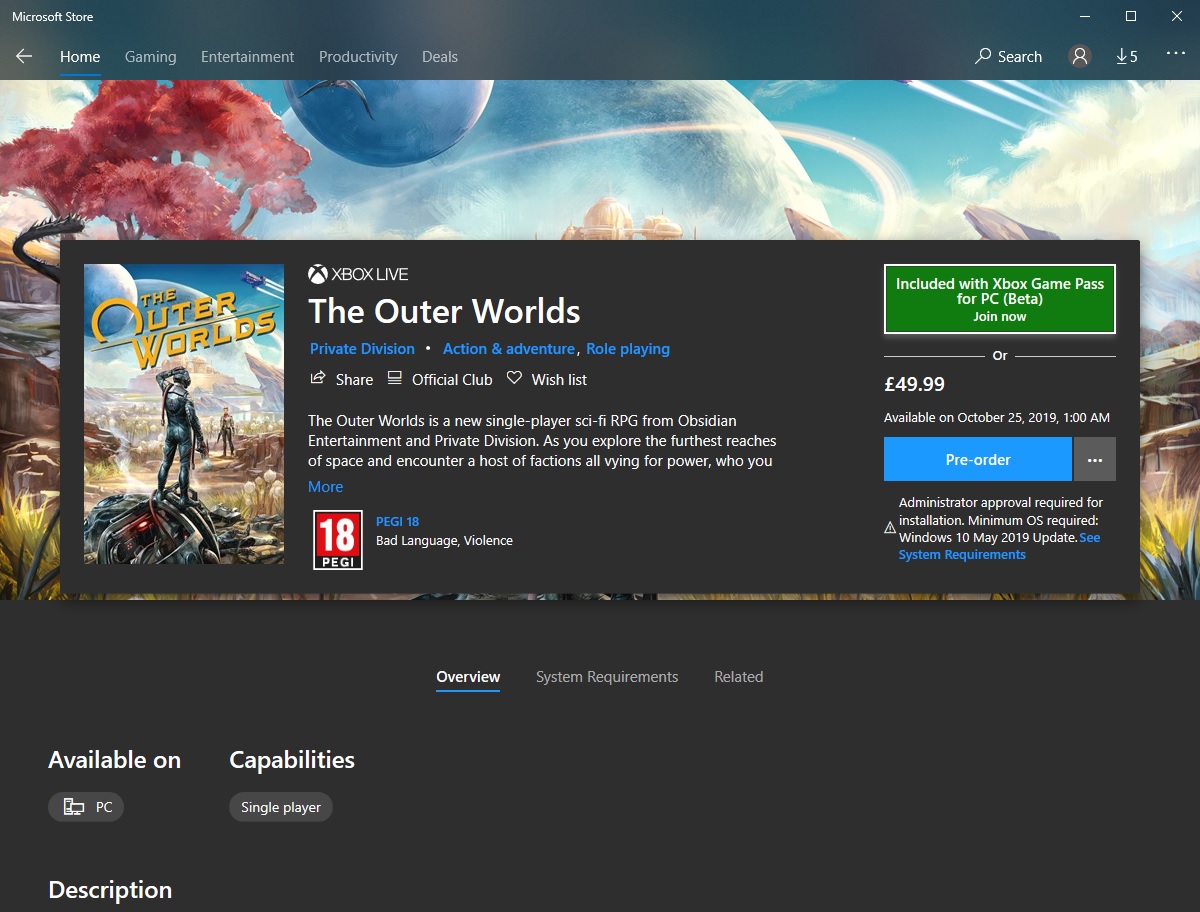This screenshot has height=912, width=1200.
Task: Click the Wish list heart icon
Action: (x=514, y=378)
